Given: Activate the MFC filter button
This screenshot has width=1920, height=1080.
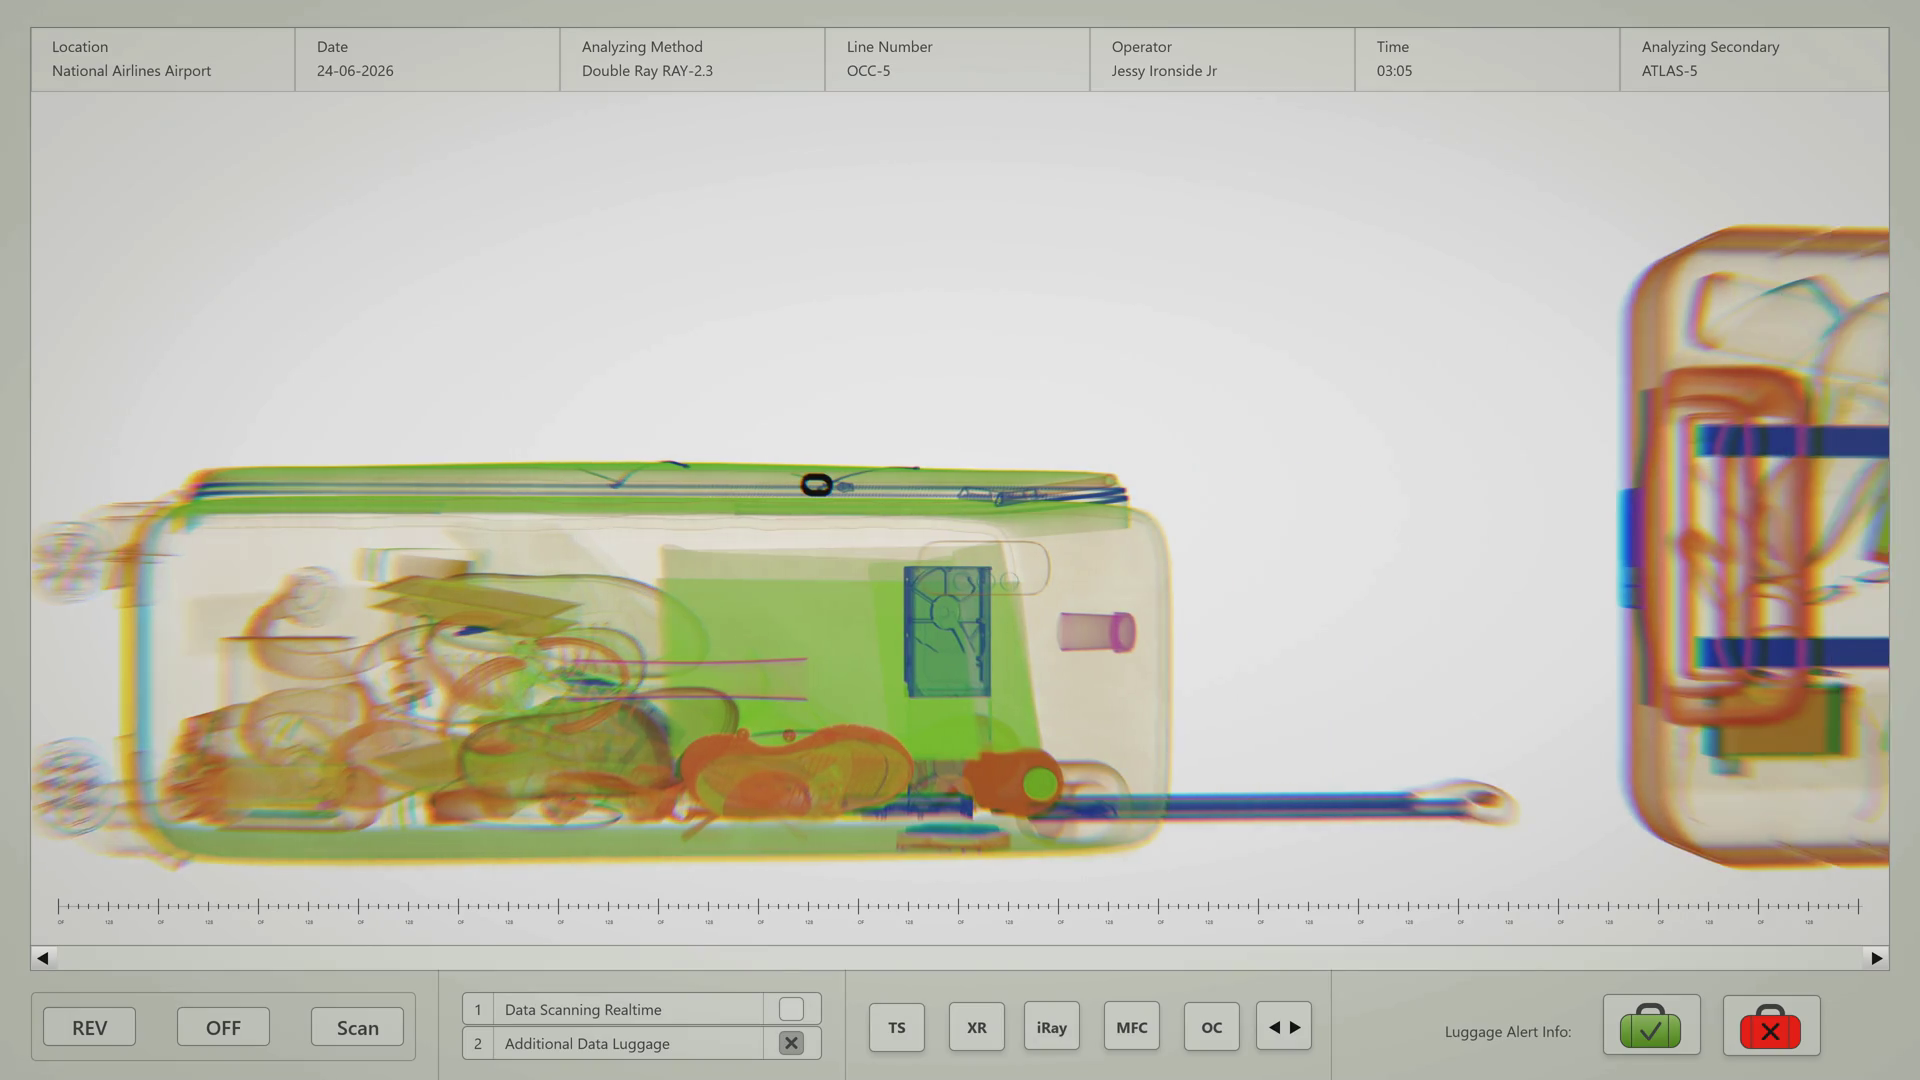Looking at the screenshot, I should coord(1131,1027).
